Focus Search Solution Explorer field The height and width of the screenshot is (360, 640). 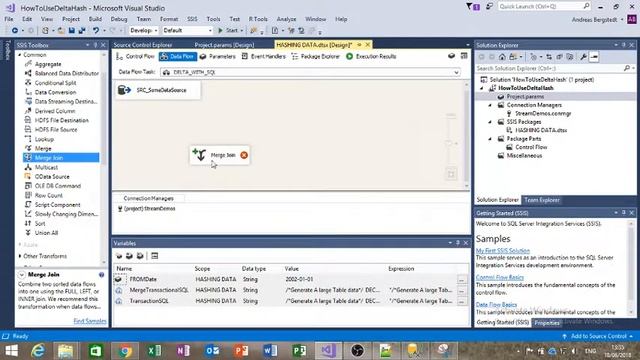pos(555,68)
